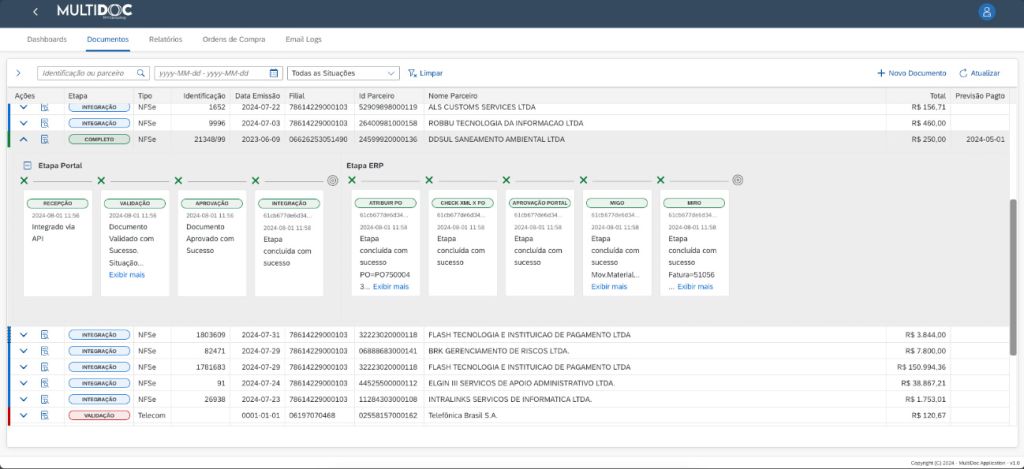Image resolution: width=1024 pixels, height=469 pixels.
Task: Open document icon for DDSUL SANEAMENTO row
Action: pos(45,140)
